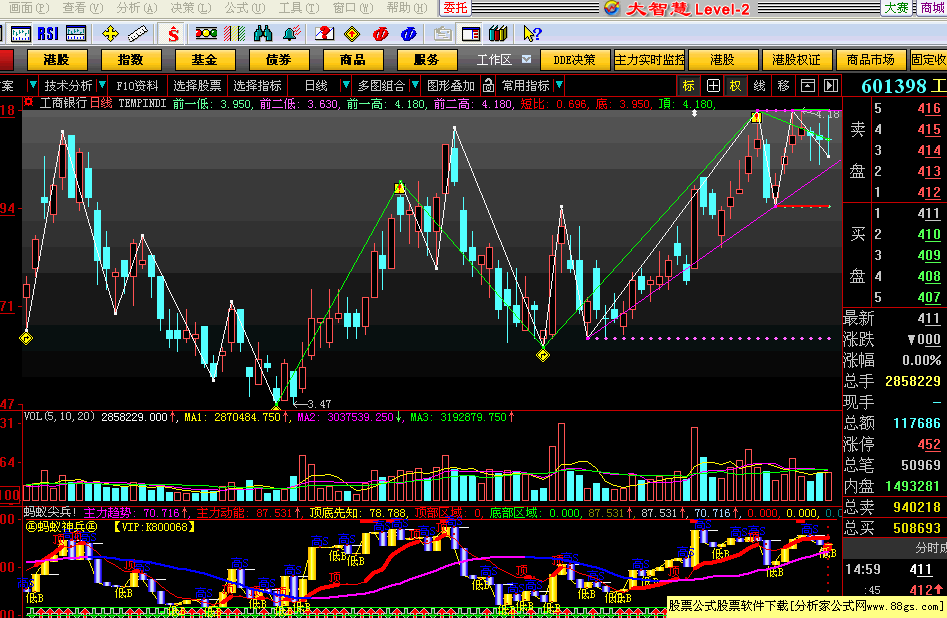Click the indicator panel icon right of RSI

pos(75,34)
